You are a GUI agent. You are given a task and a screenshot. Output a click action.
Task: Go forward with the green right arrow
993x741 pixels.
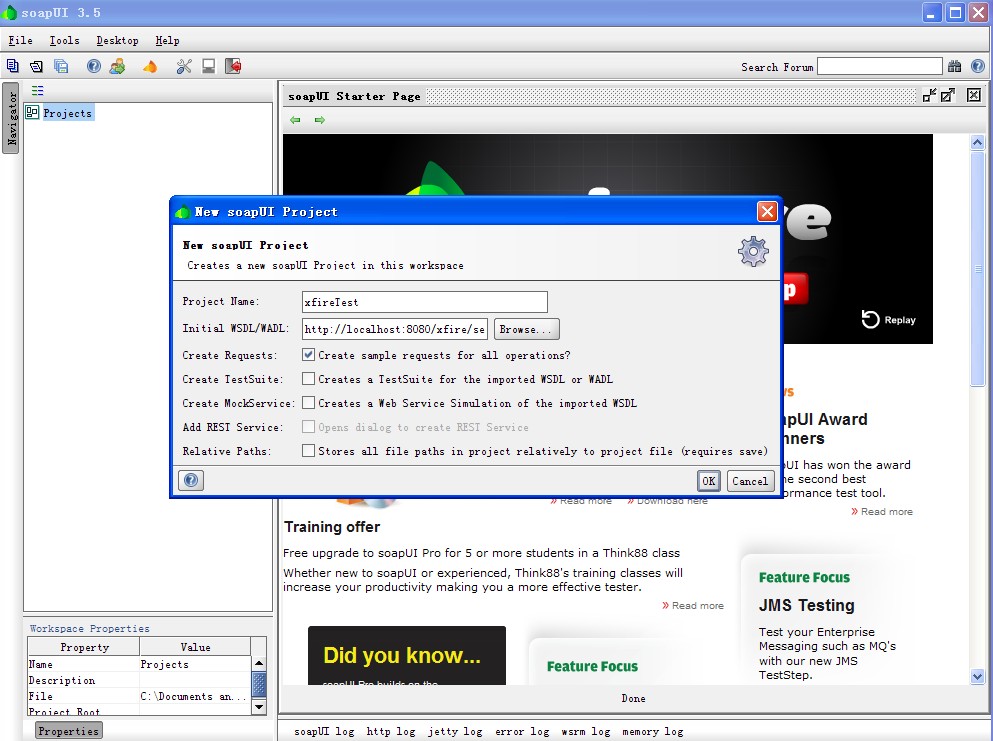(x=320, y=120)
